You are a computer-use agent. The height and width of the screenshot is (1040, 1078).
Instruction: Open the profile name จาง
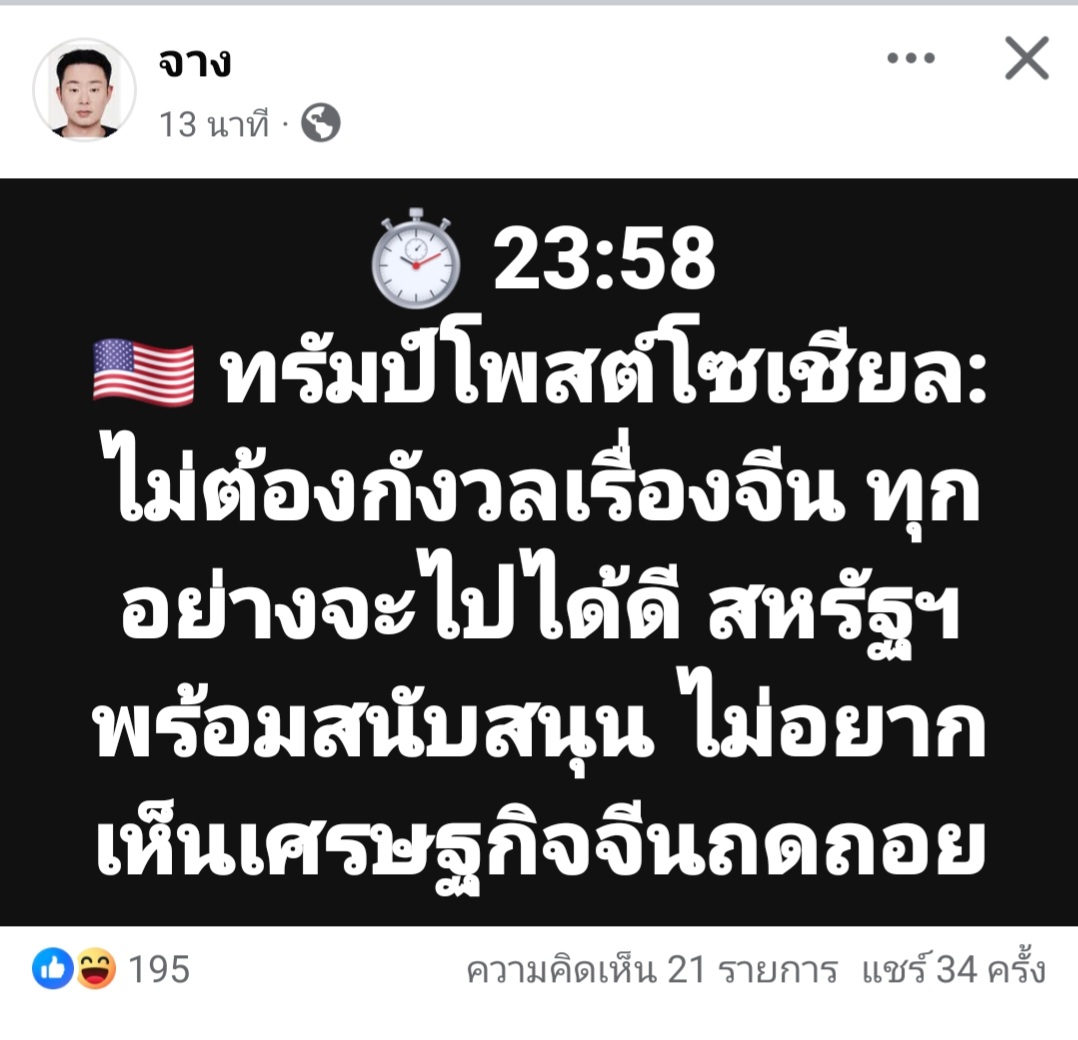click(195, 63)
